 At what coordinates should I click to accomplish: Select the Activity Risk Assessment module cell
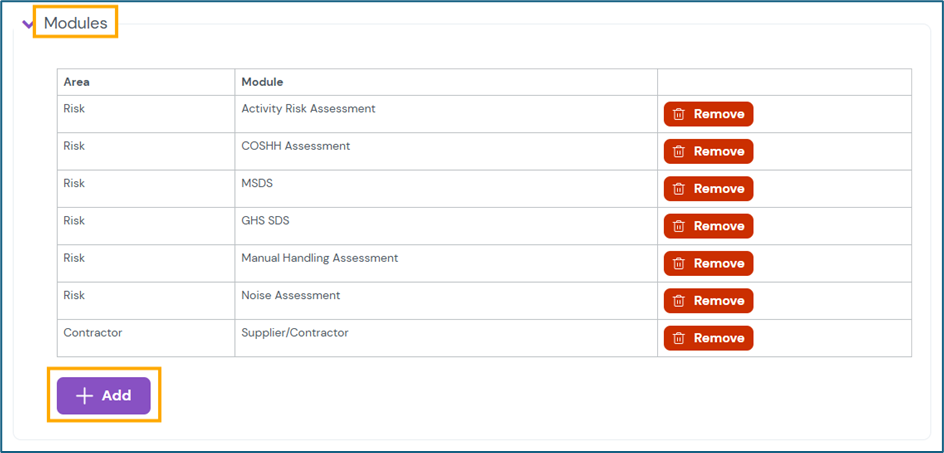[x=308, y=109]
